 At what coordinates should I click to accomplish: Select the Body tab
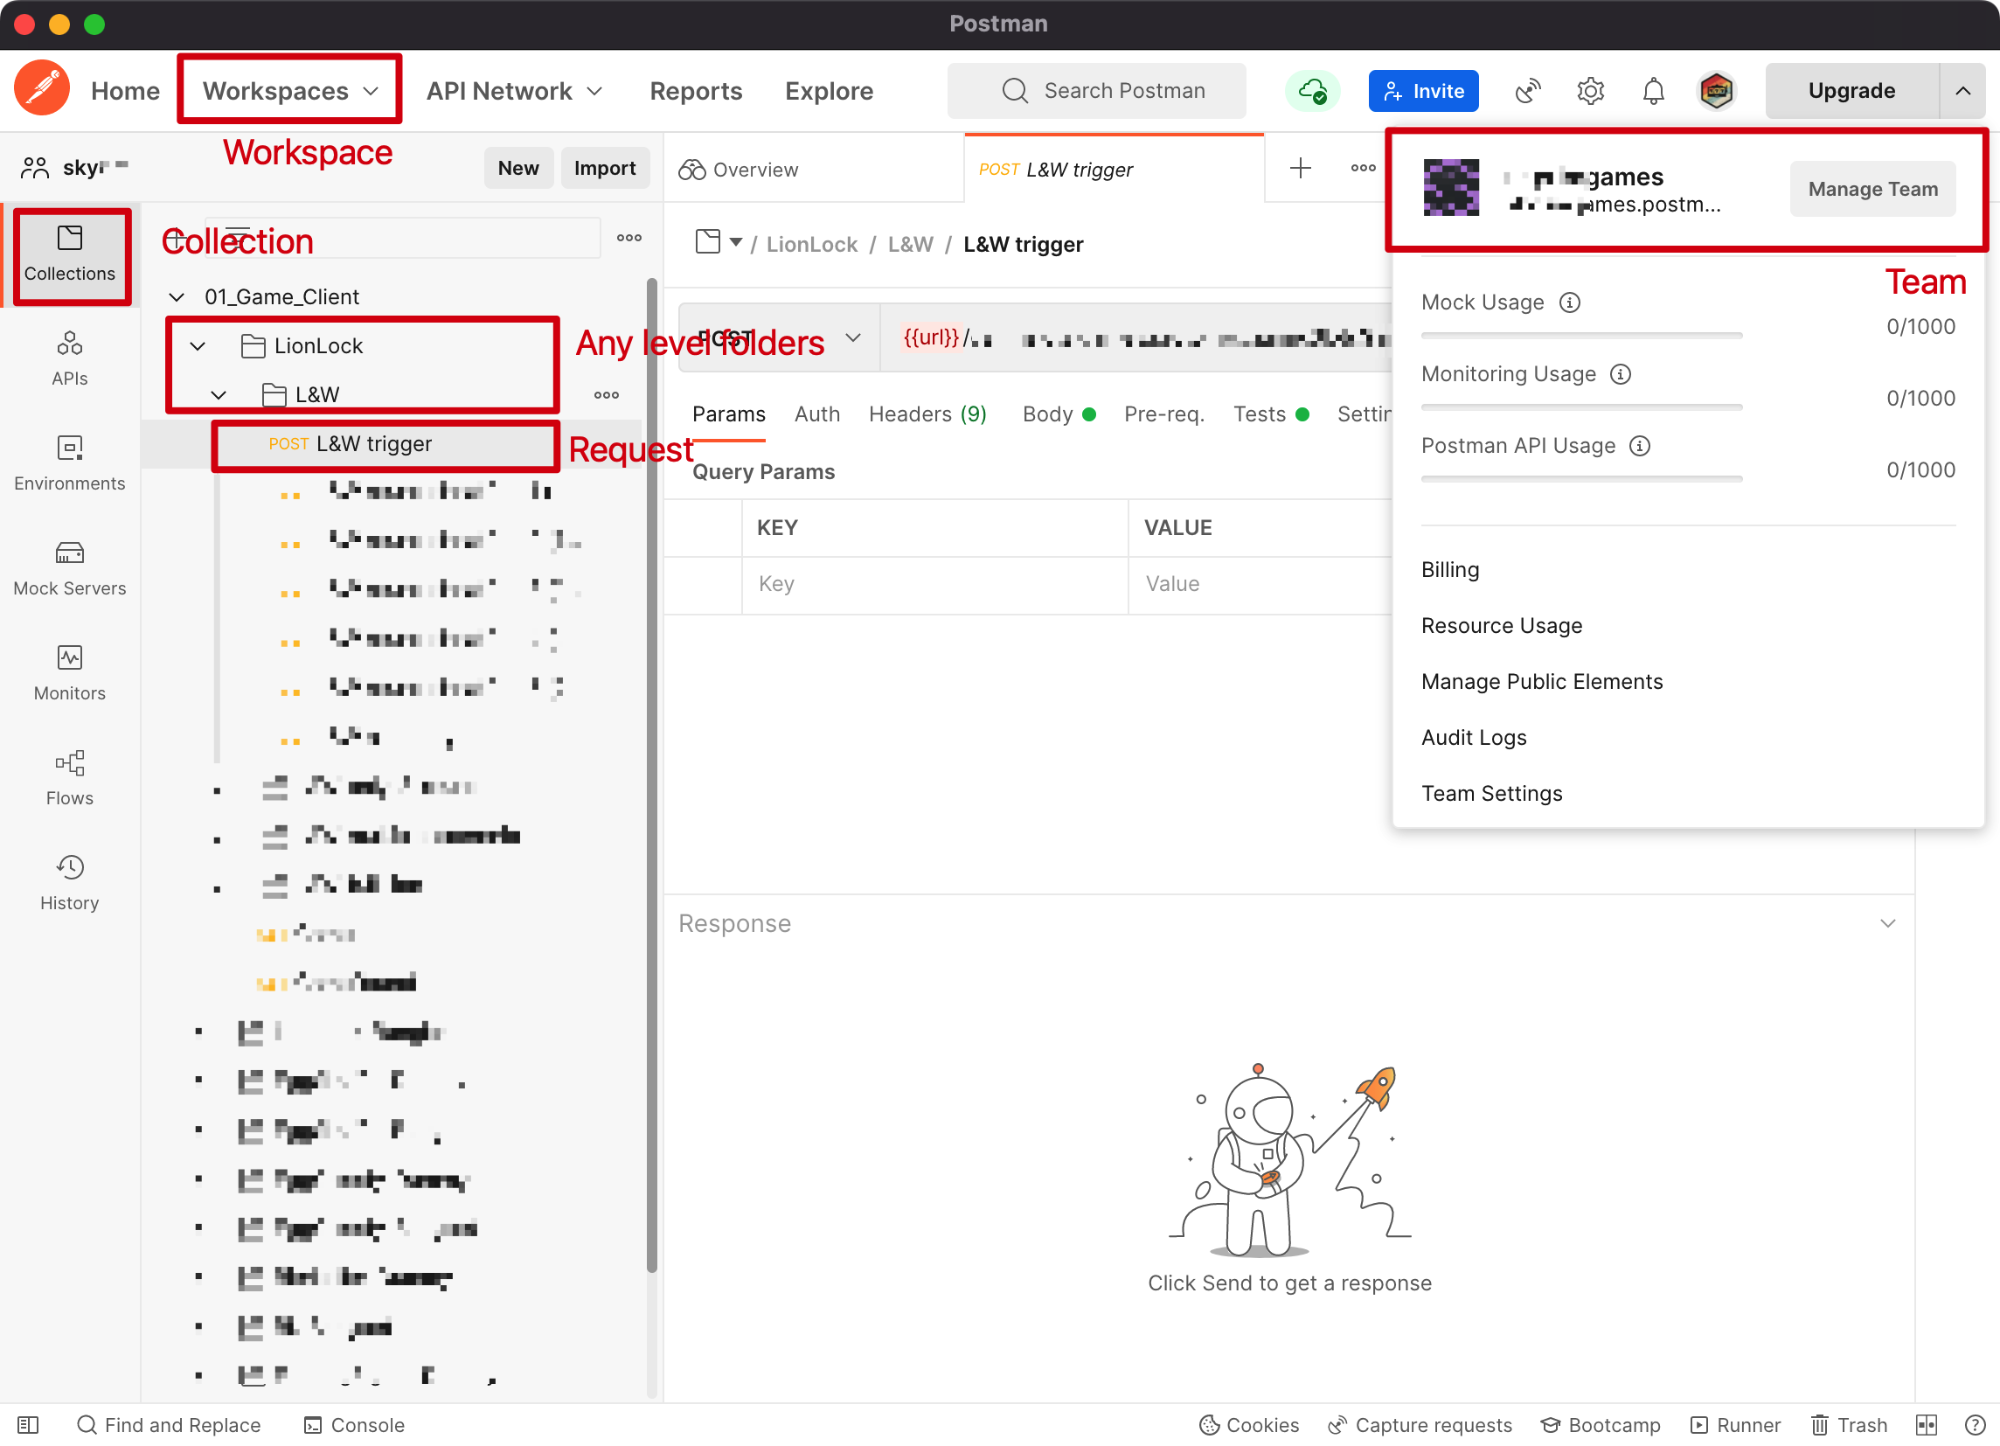pos(1058,414)
